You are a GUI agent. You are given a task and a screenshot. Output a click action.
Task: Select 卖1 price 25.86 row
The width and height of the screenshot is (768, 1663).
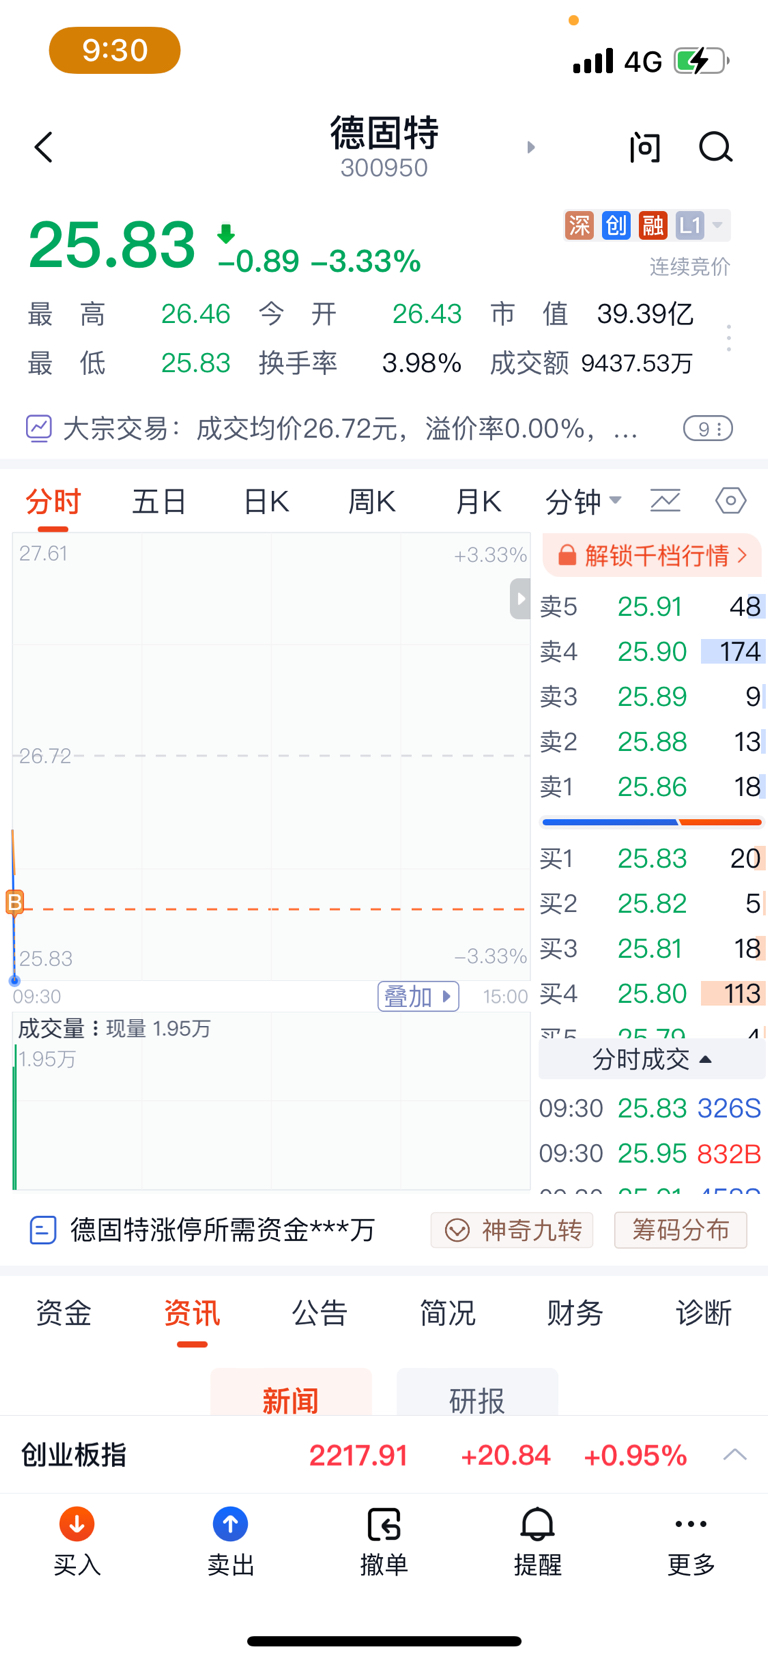pos(652,787)
